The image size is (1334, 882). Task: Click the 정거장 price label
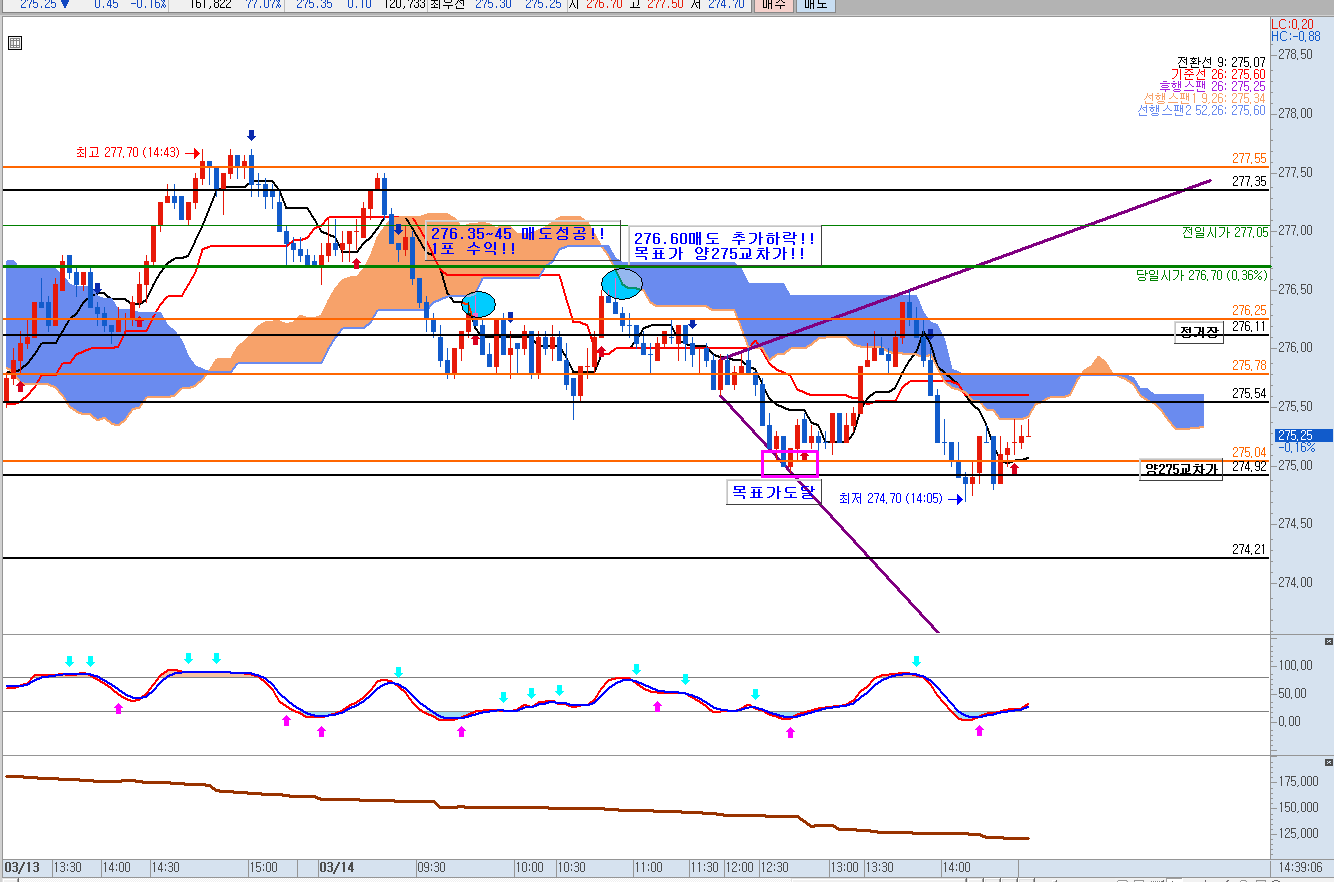(1199, 332)
